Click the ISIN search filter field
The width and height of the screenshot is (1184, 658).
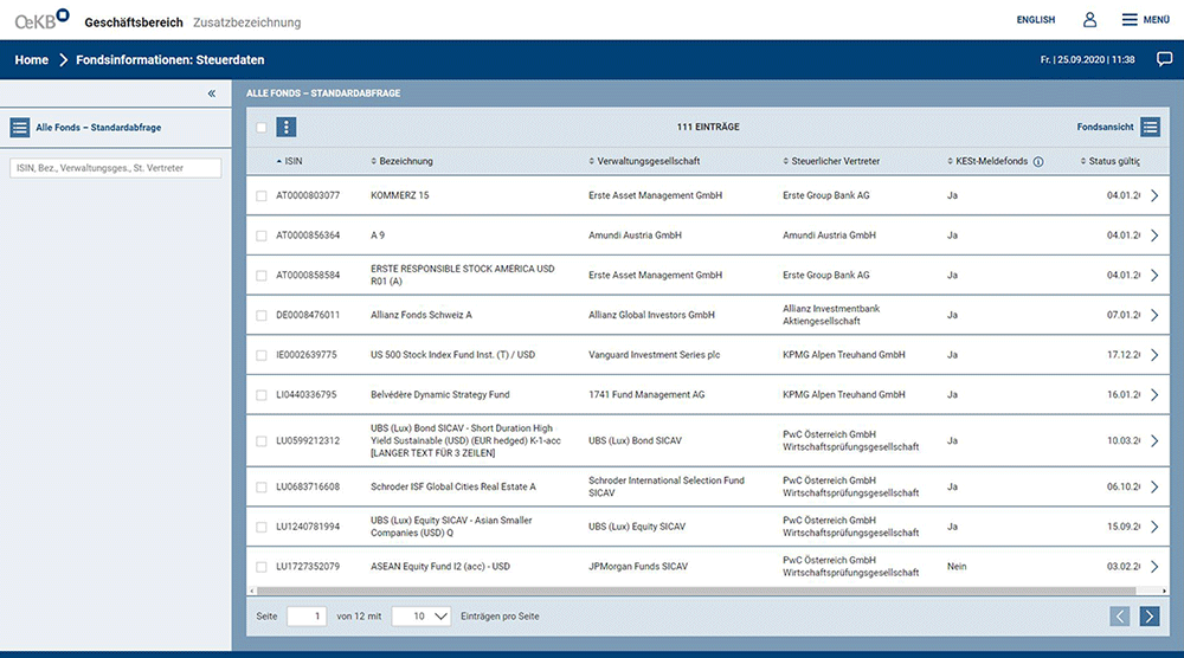pos(115,168)
